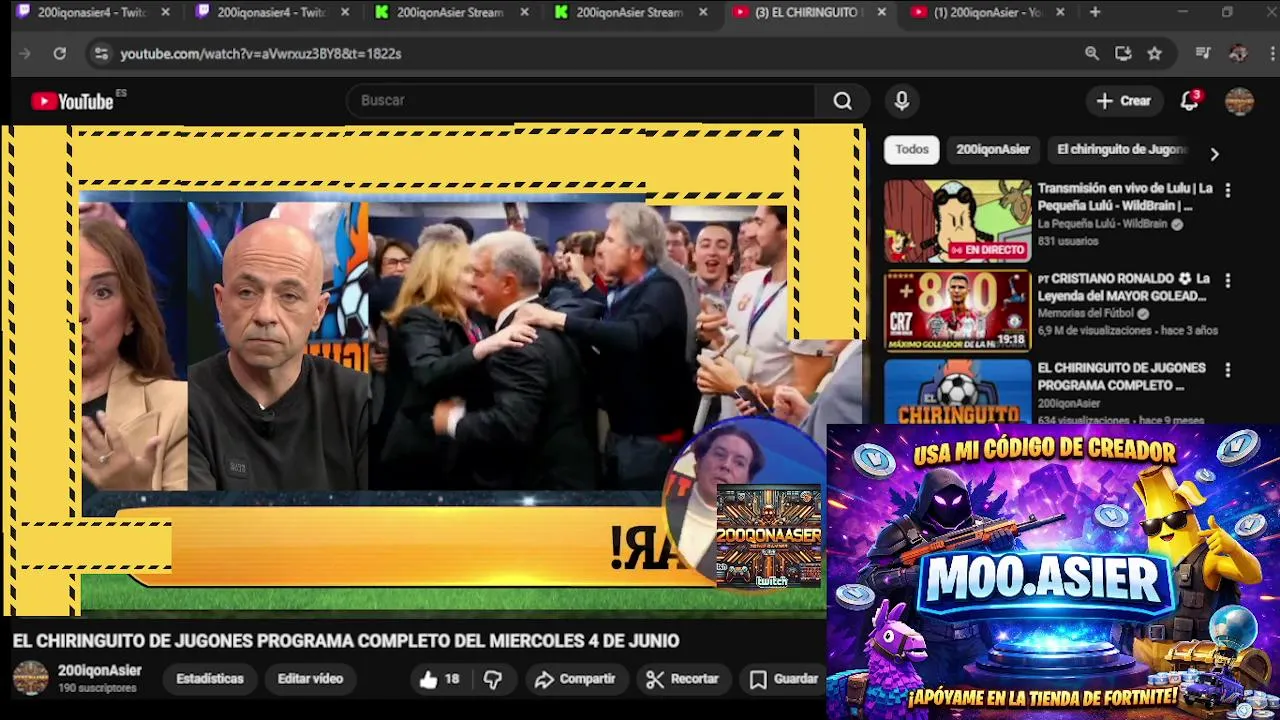Click the YouTube home logo
The height and width of the screenshot is (720, 1280).
(72, 101)
